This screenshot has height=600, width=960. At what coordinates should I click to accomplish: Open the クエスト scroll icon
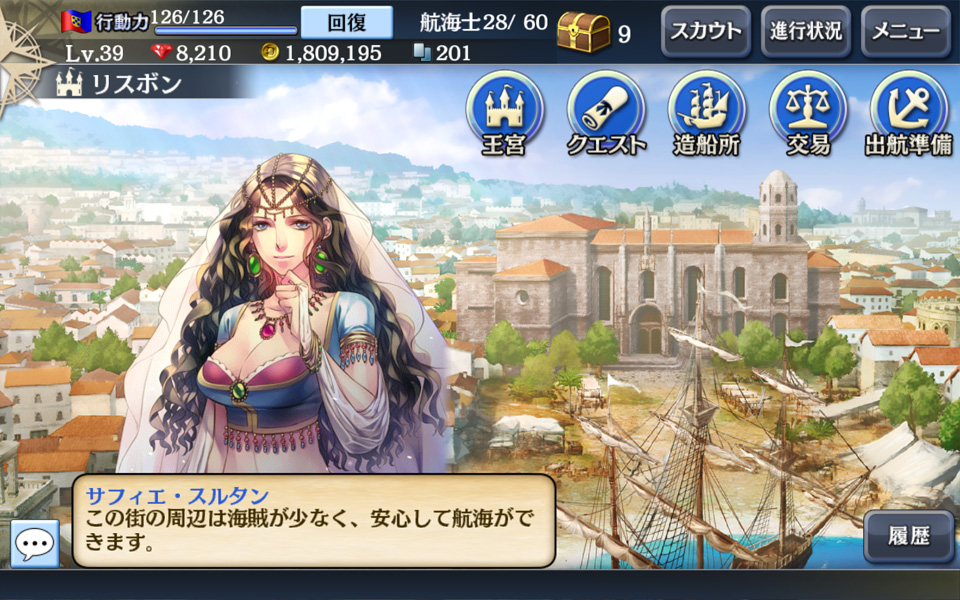coord(606,114)
